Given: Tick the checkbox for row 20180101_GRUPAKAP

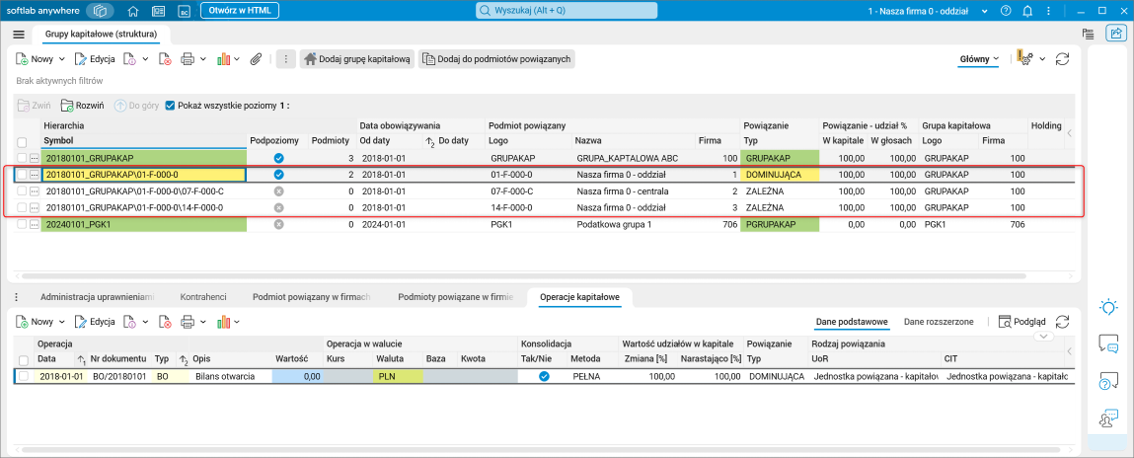Looking at the screenshot, I should pos(22,158).
